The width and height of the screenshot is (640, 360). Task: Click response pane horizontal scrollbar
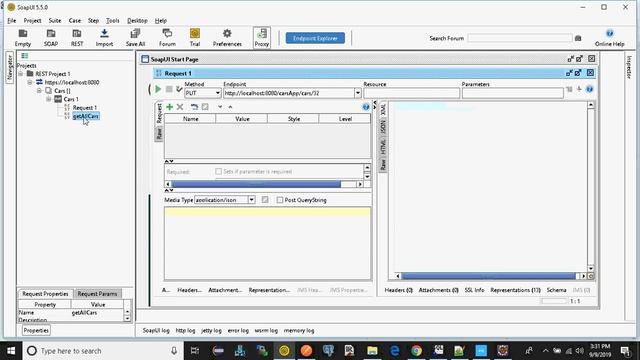(490, 276)
